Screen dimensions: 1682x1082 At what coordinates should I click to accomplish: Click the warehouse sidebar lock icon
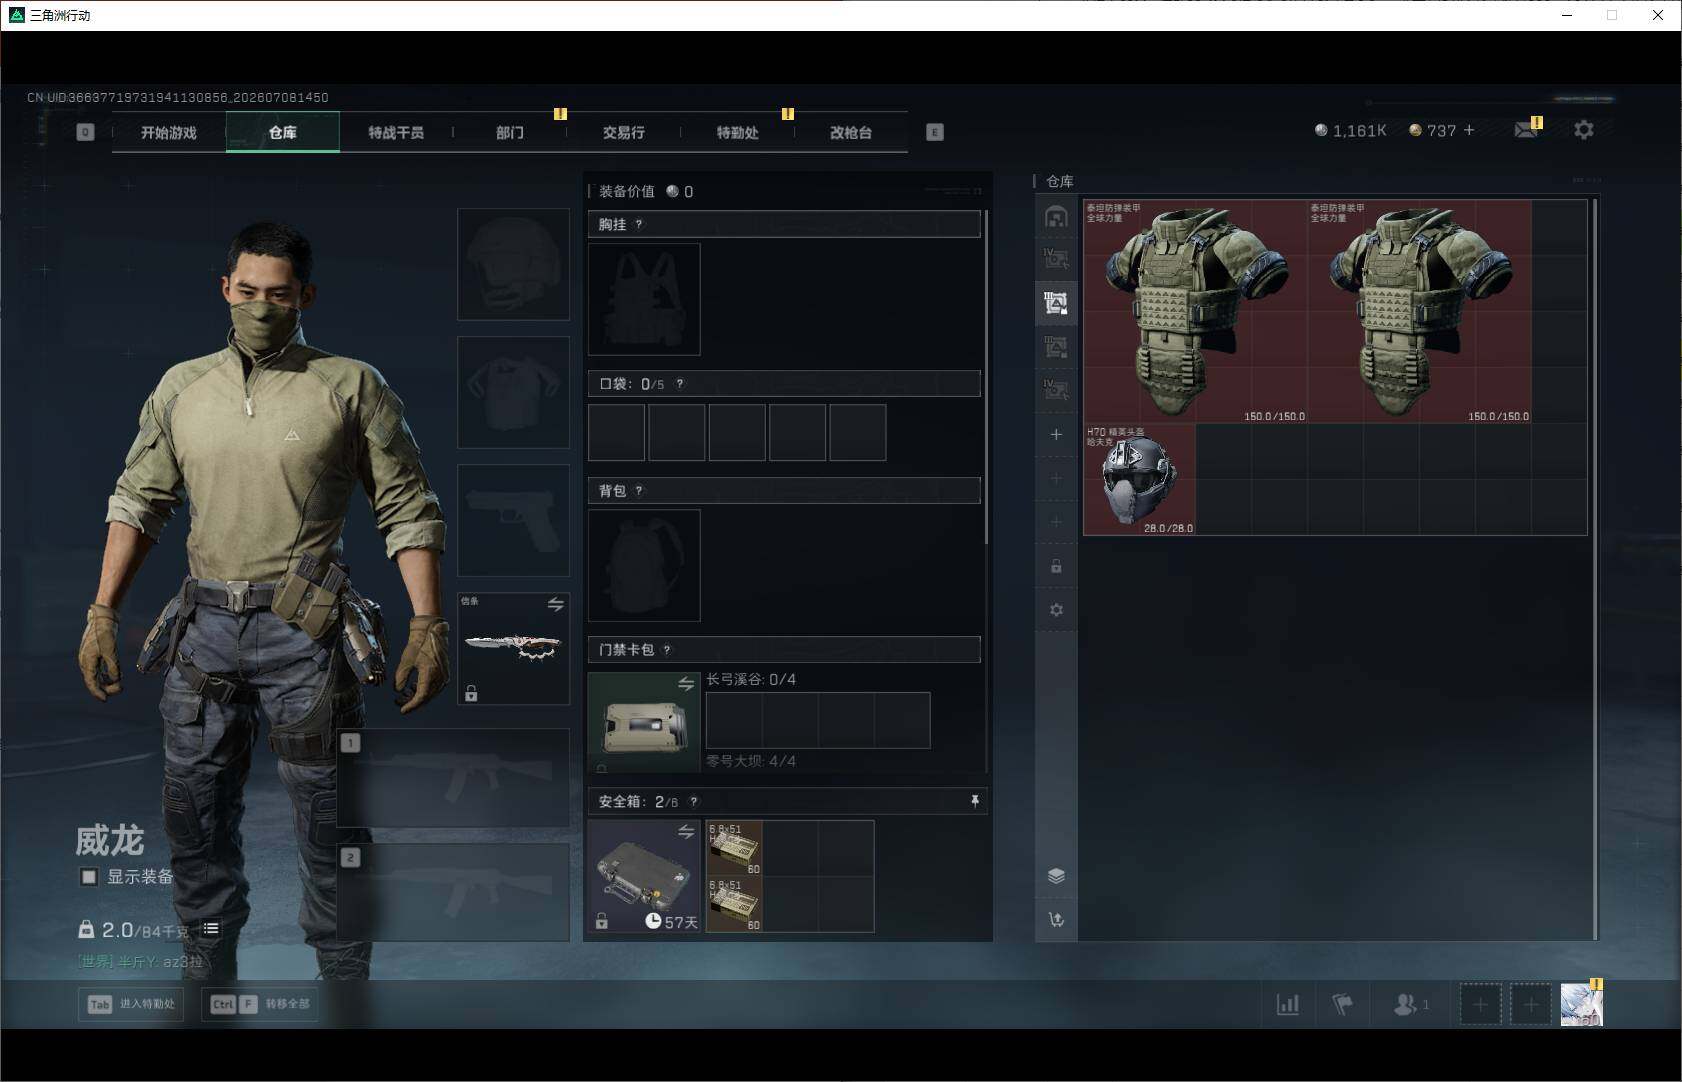click(1056, 566)
